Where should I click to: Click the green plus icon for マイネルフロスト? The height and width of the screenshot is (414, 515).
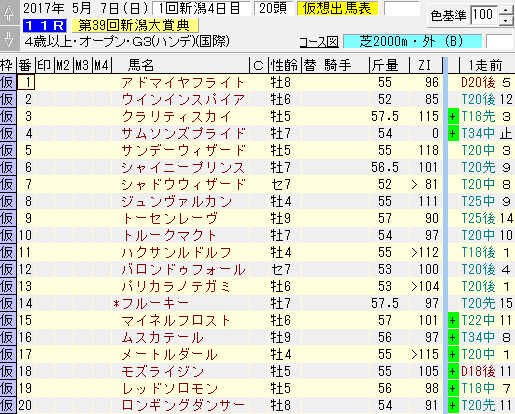coord(453,320)
